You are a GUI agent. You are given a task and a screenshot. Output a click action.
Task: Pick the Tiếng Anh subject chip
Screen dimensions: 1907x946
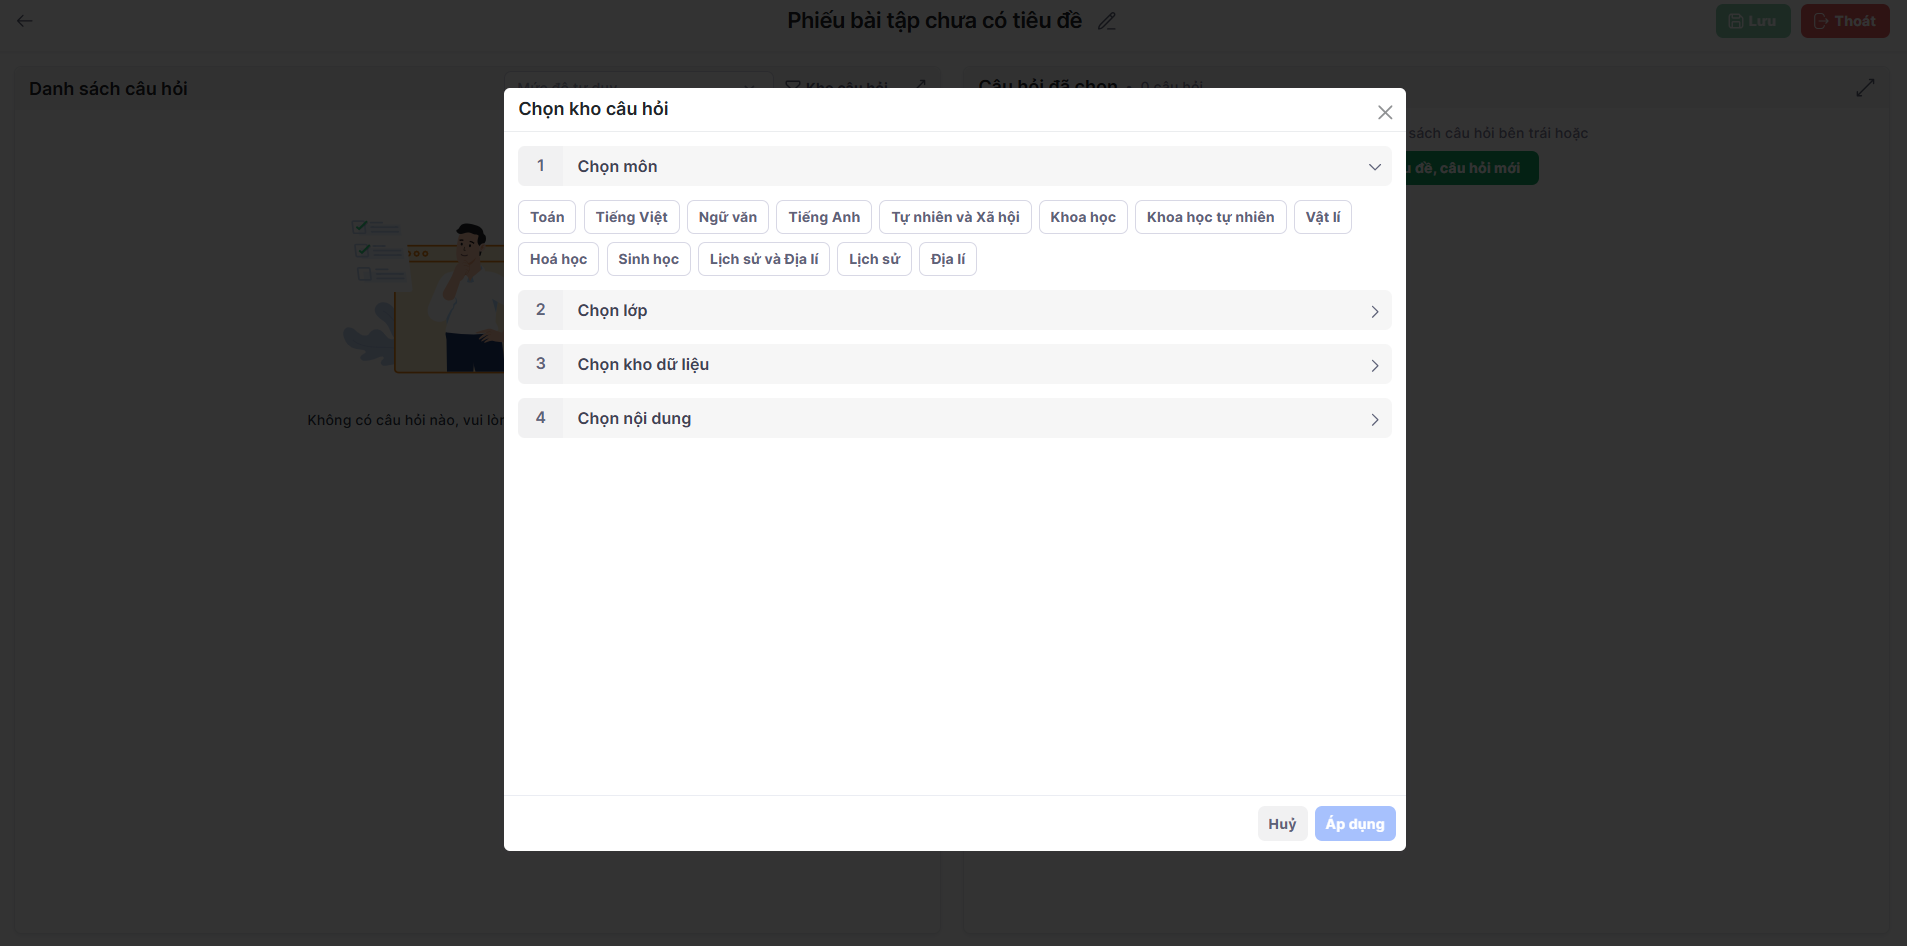click(x=824, y=217)
